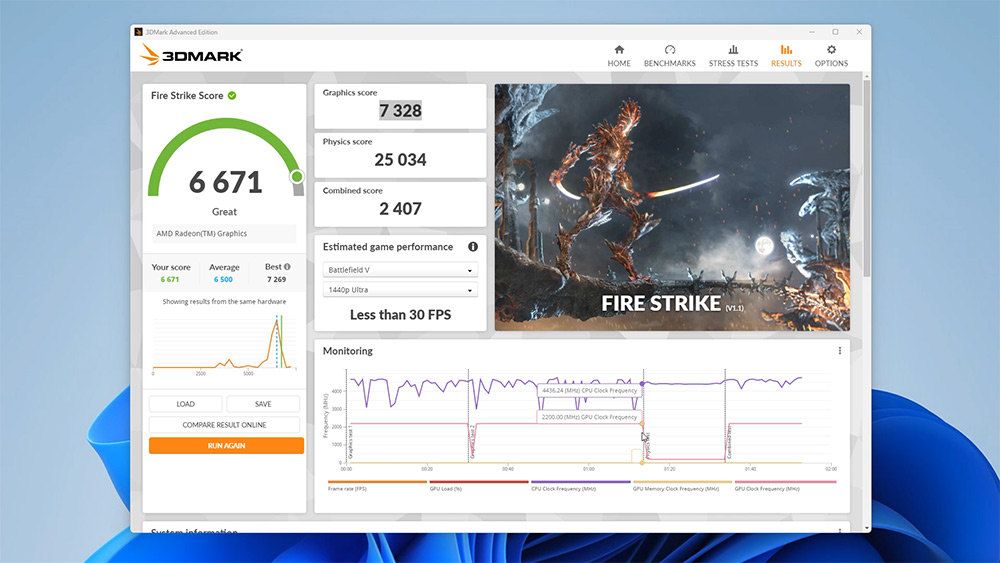Click the score distribution chart

tap(224, 344)
